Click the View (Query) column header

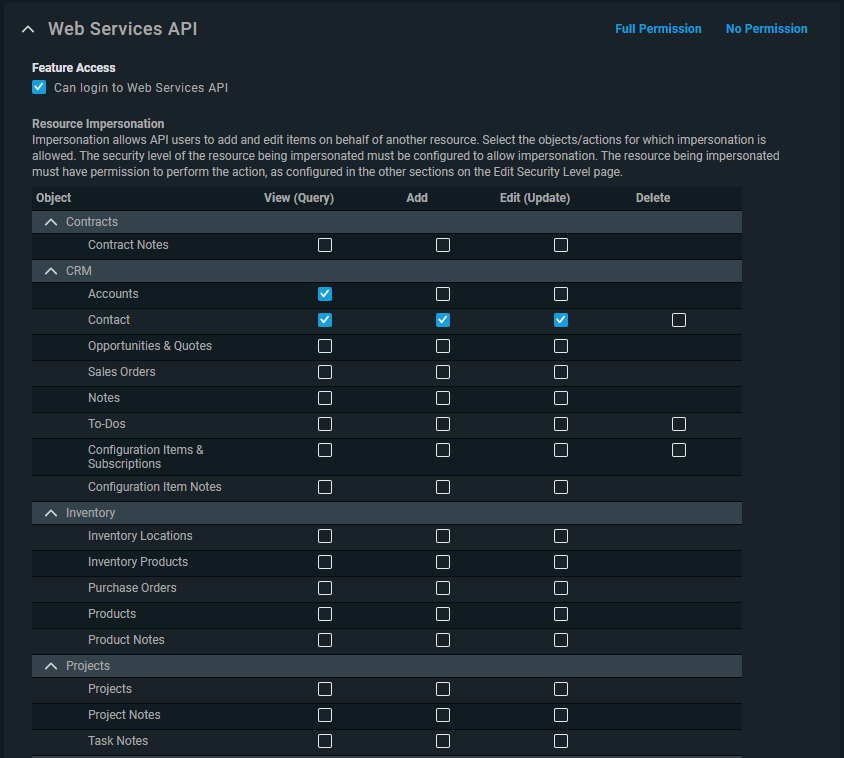point(299,198)
